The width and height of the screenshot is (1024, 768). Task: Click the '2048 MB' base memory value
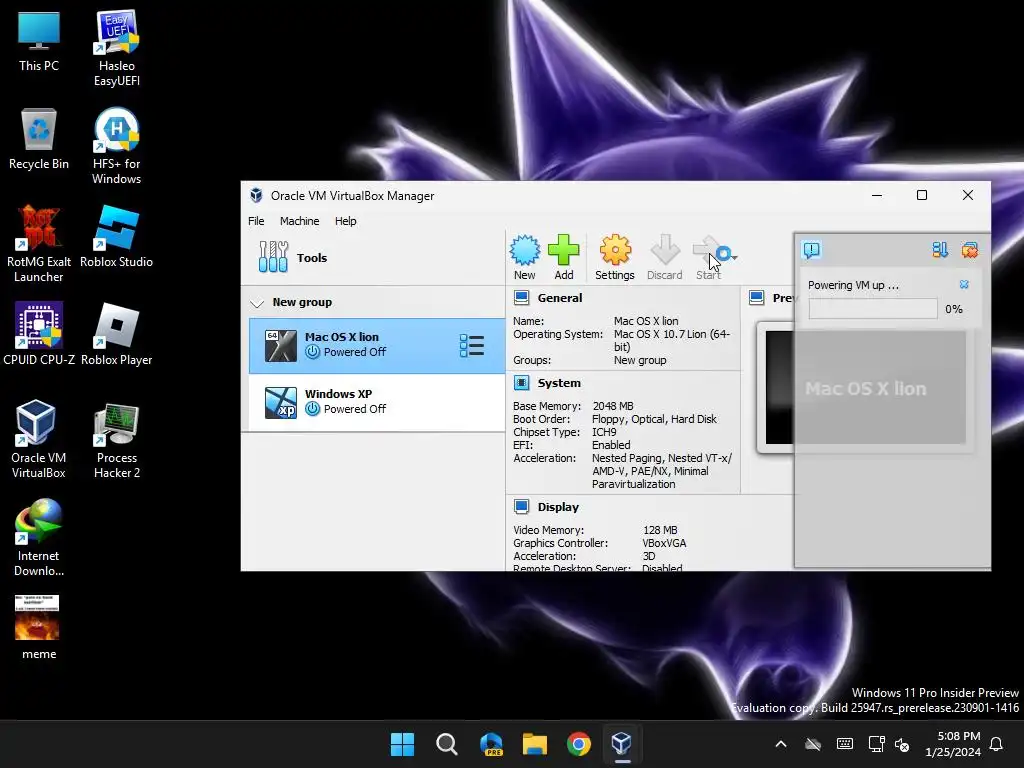613,406
